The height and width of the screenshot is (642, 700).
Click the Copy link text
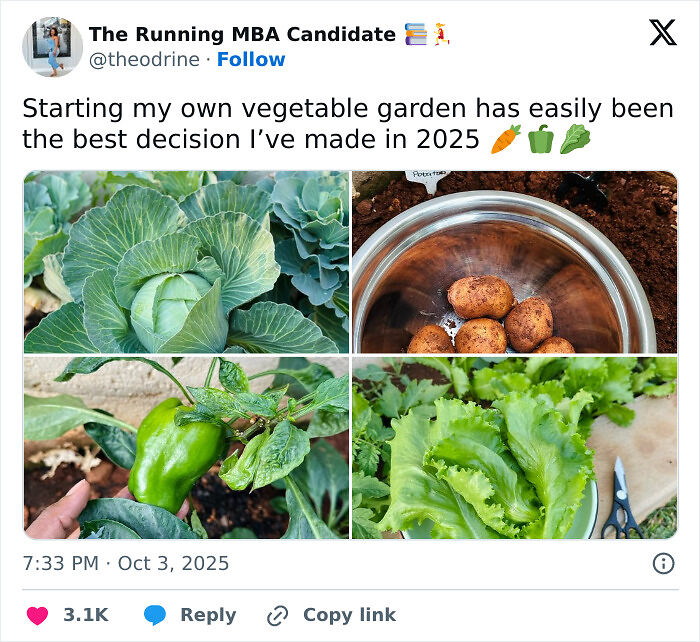pyautogui.click(x=349, y=615)
